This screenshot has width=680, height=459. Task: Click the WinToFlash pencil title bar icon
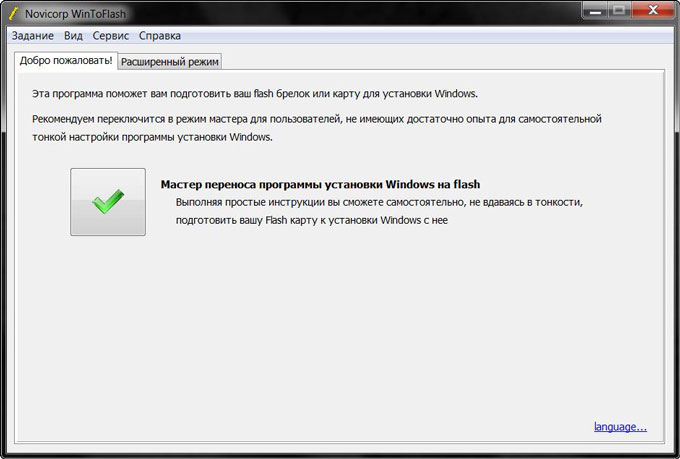tap(14, 14)
